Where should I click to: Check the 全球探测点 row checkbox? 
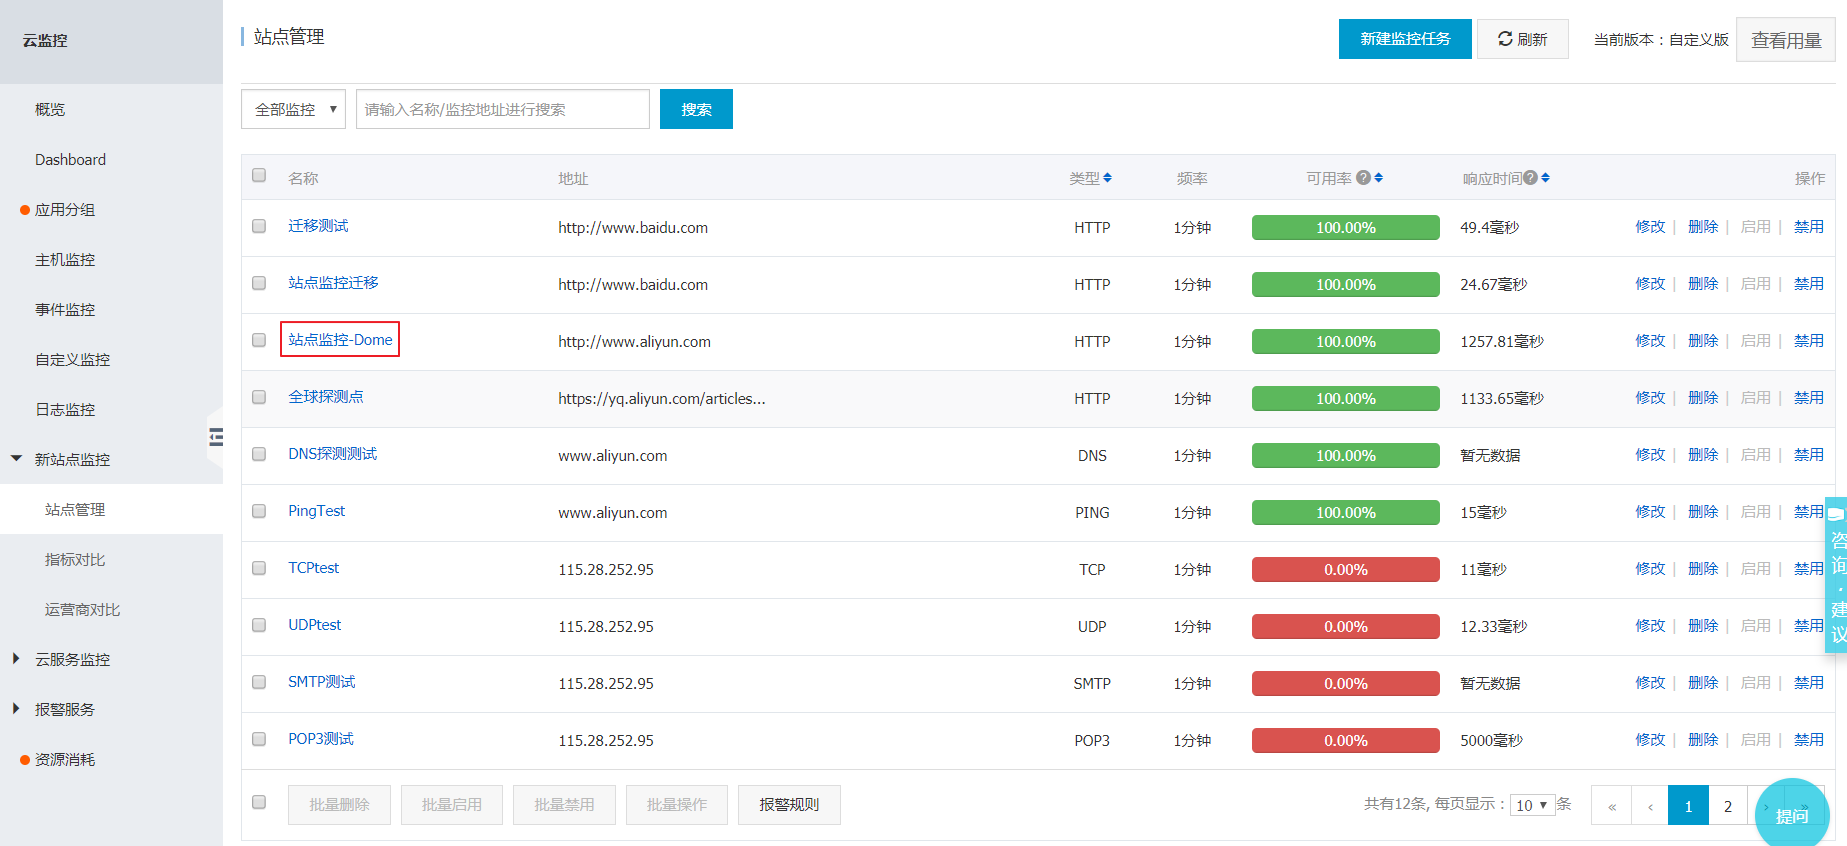pyautogui.click(x=259, y=397)
